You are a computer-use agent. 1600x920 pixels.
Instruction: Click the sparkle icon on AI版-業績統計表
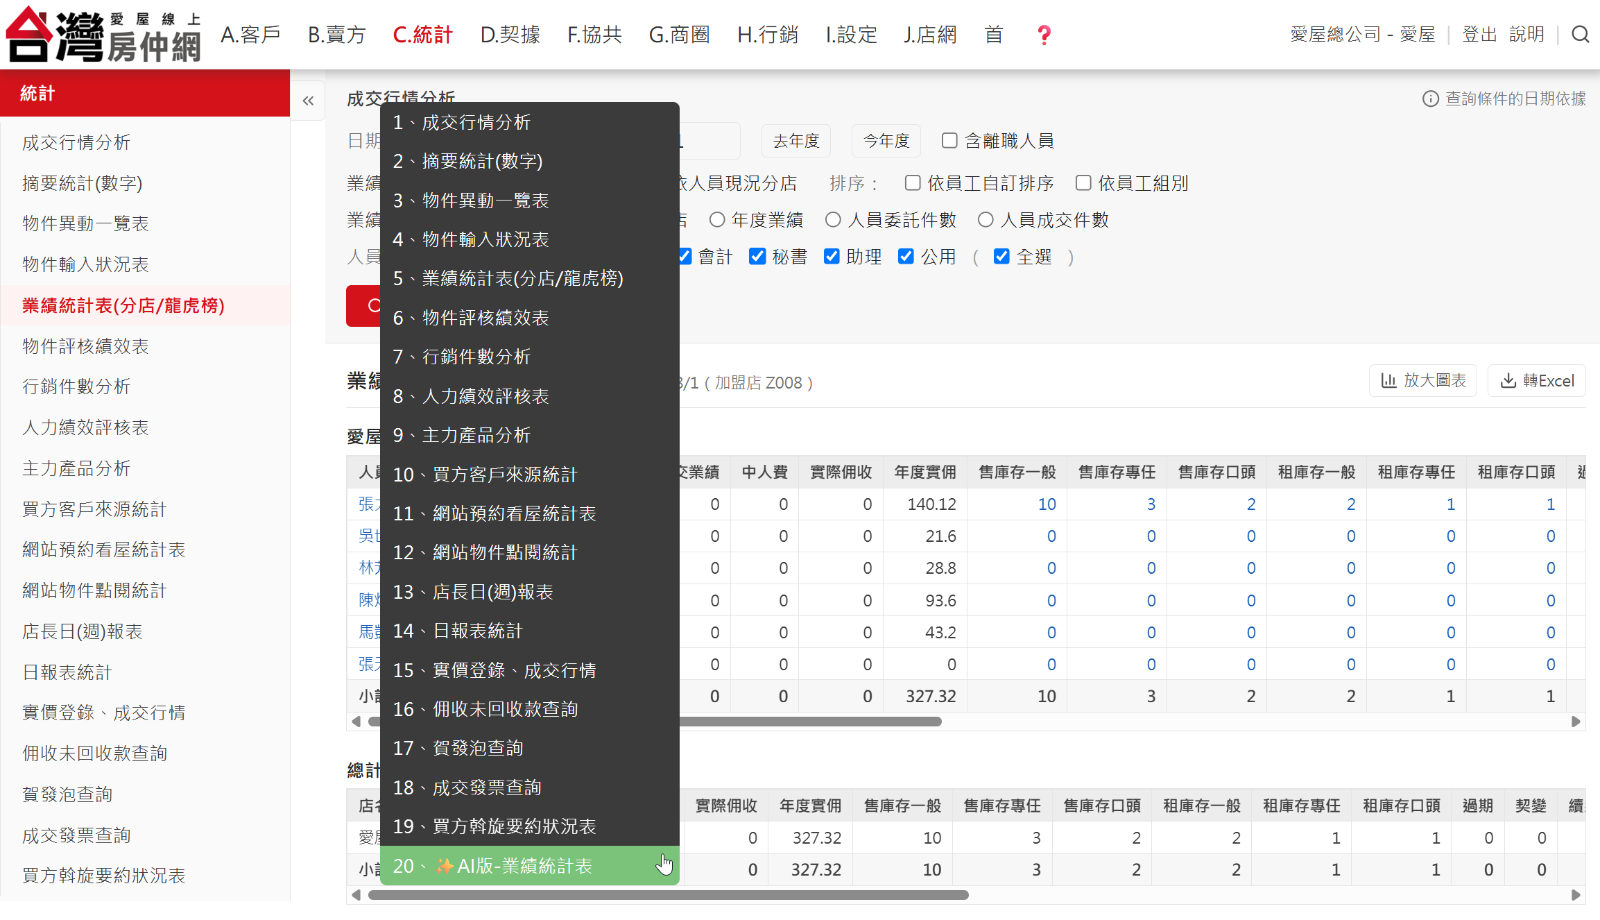(x=444, y=866)
